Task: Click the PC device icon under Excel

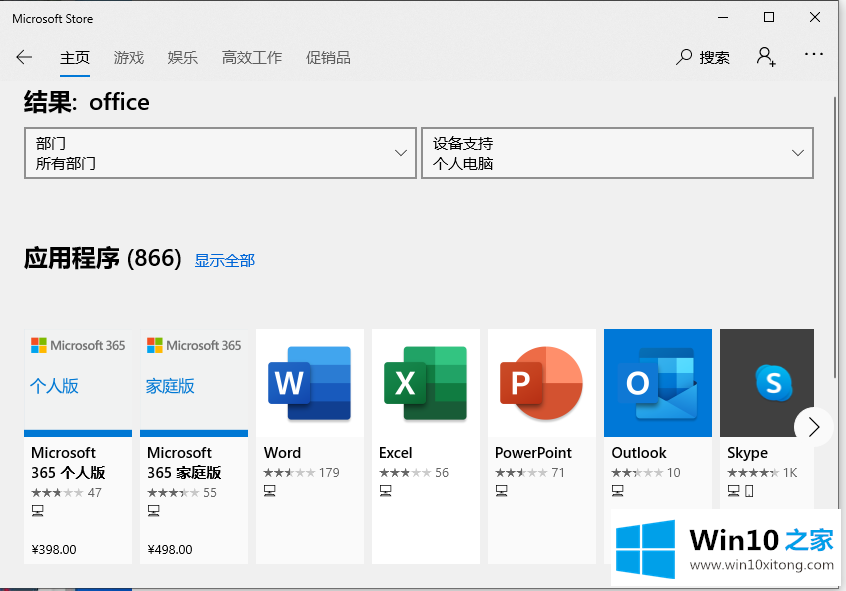Action: (x=385, y=491)
